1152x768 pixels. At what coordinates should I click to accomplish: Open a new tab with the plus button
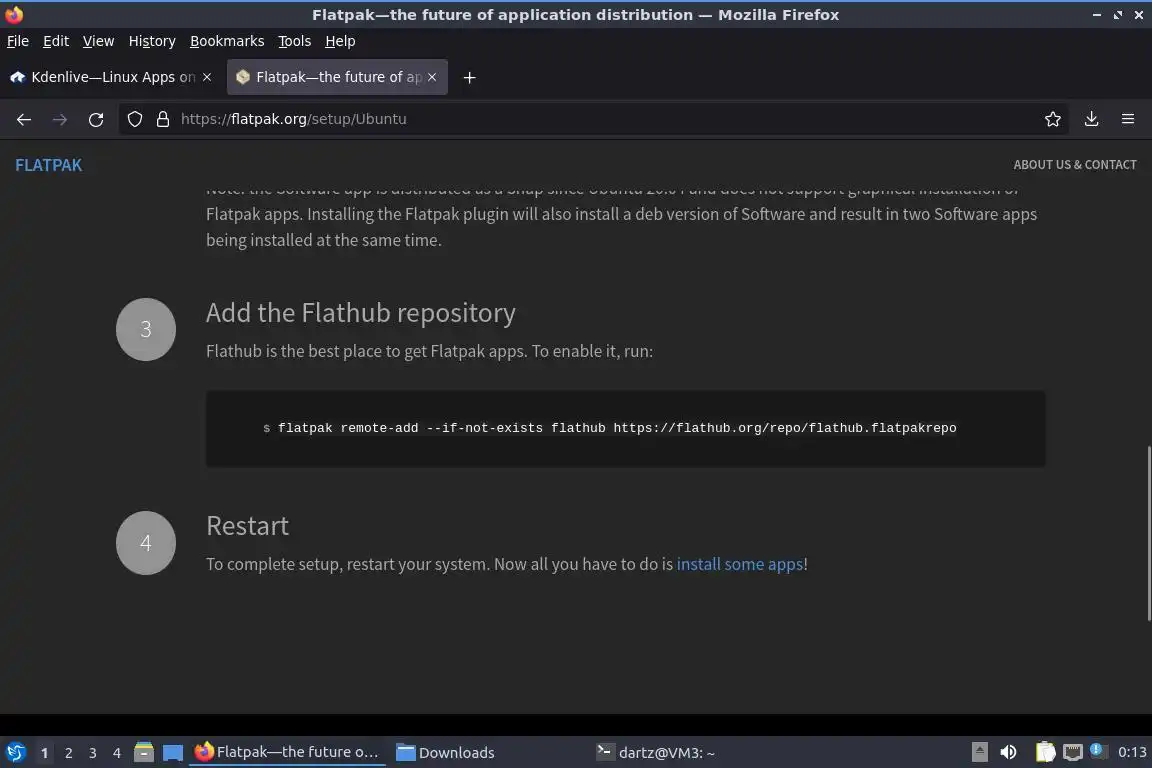tap(469, 77)
